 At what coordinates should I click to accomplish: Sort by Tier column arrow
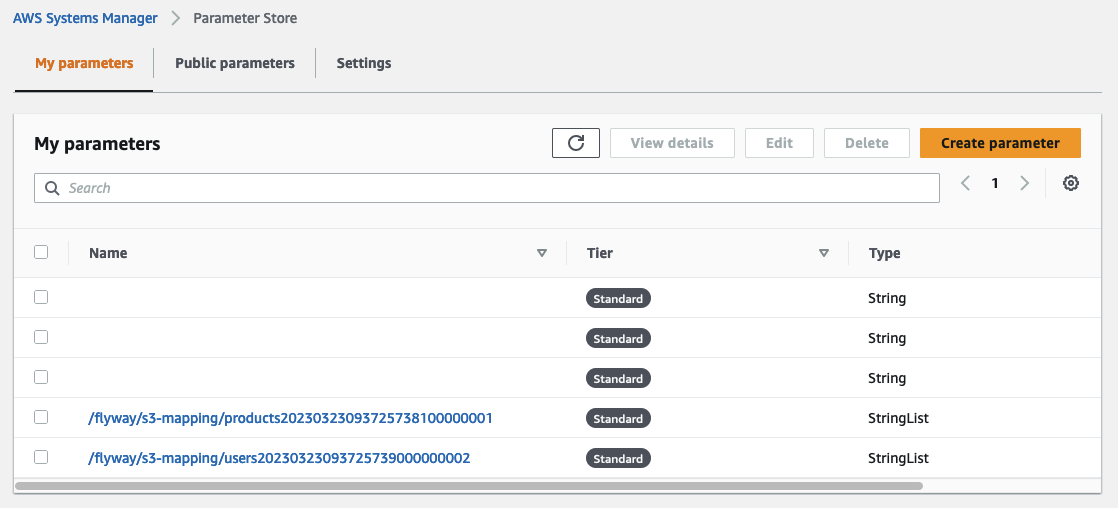(x=824, y=253)
